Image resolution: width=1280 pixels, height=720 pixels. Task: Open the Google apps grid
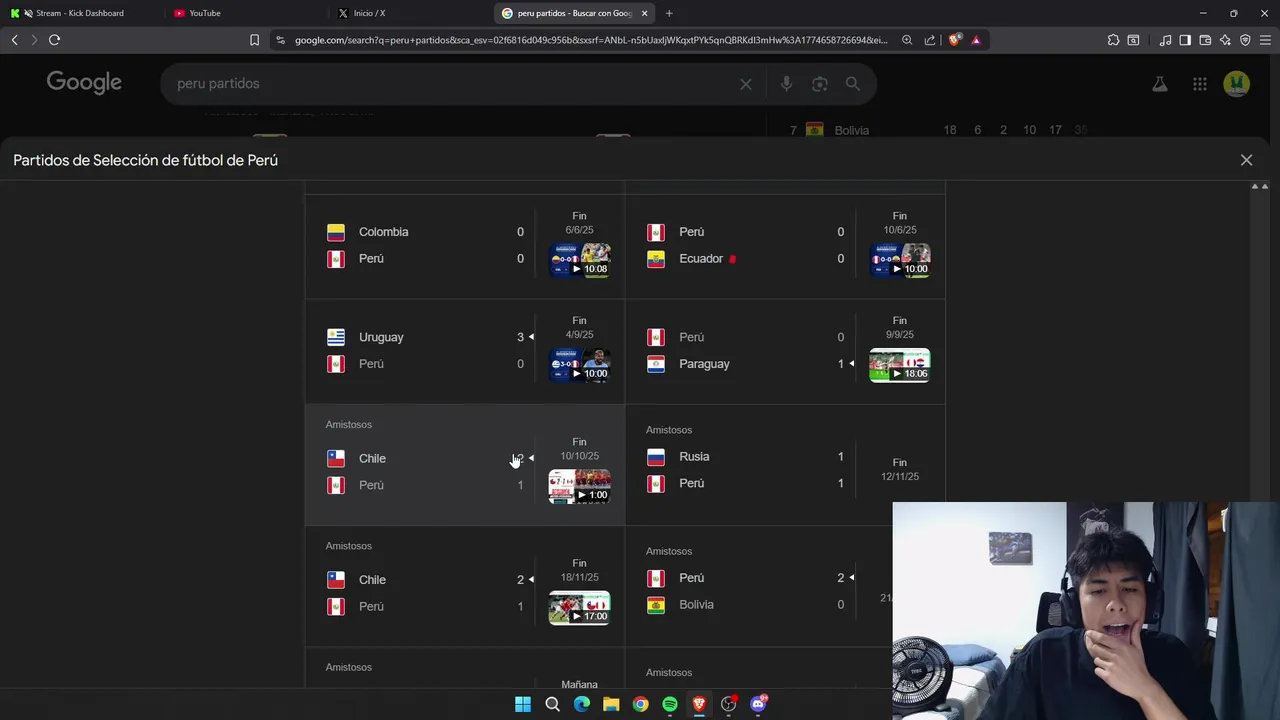point(1200,84)
